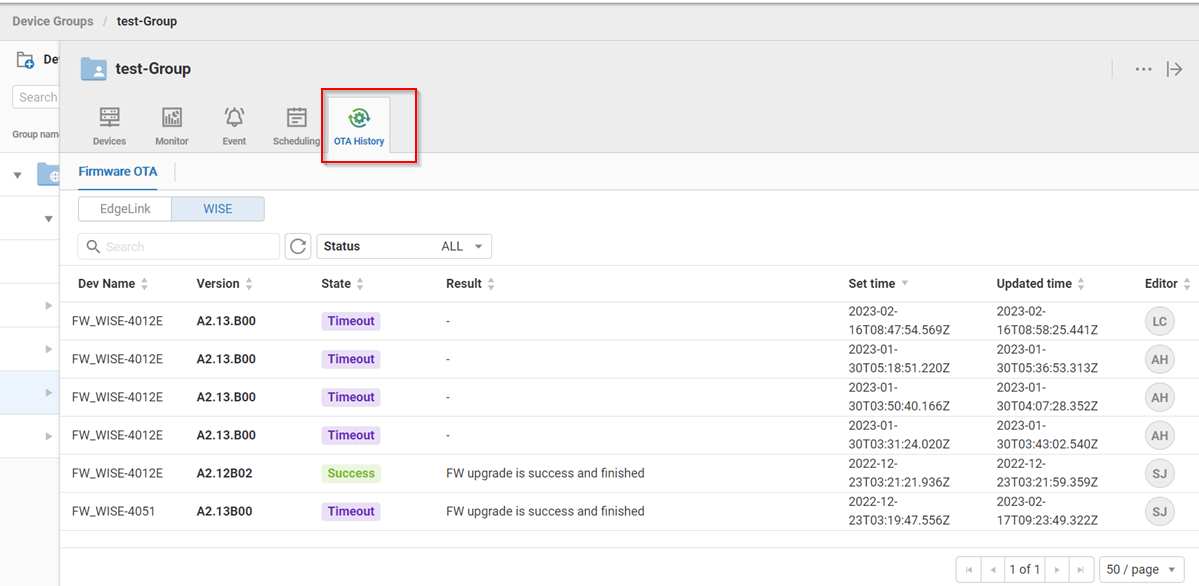Open the Event bell icon
1199x586 pixels.
point(234,118)
